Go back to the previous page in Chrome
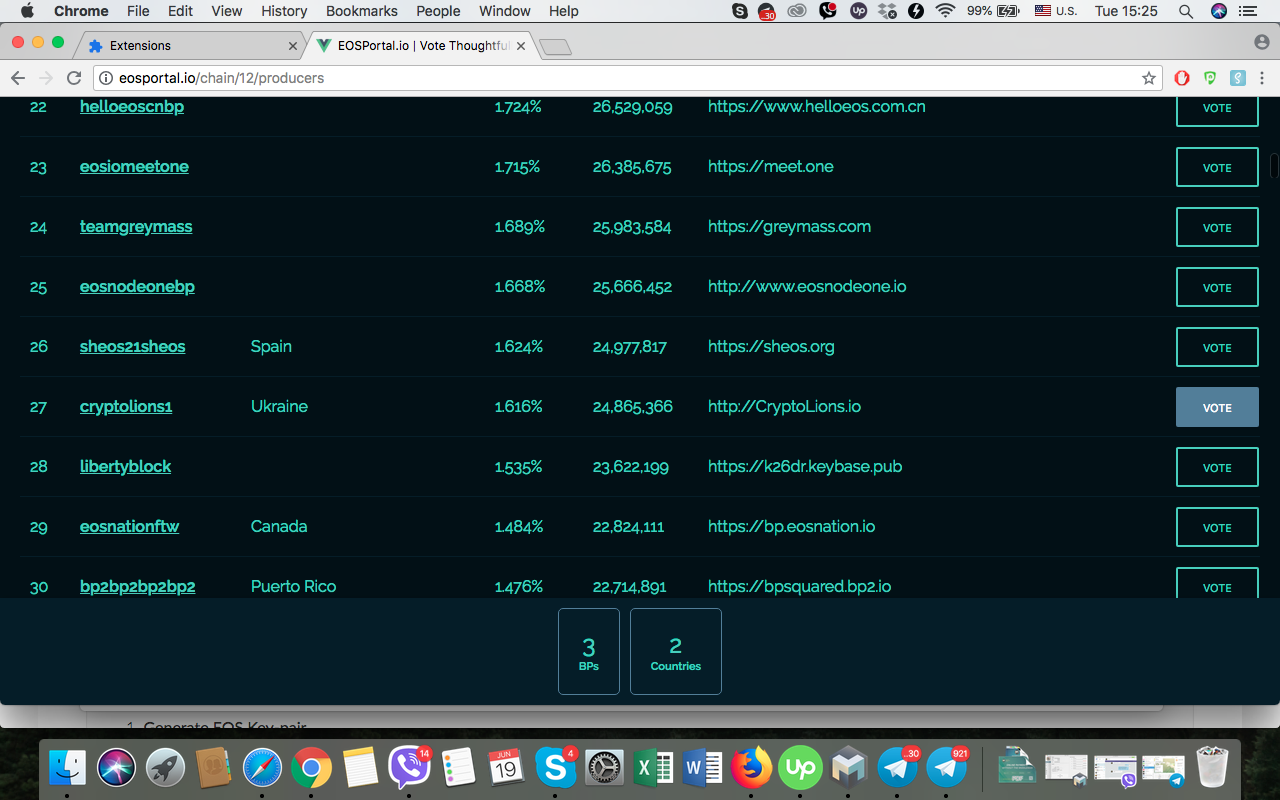The image size is (1280, 800). click(18, 78)
